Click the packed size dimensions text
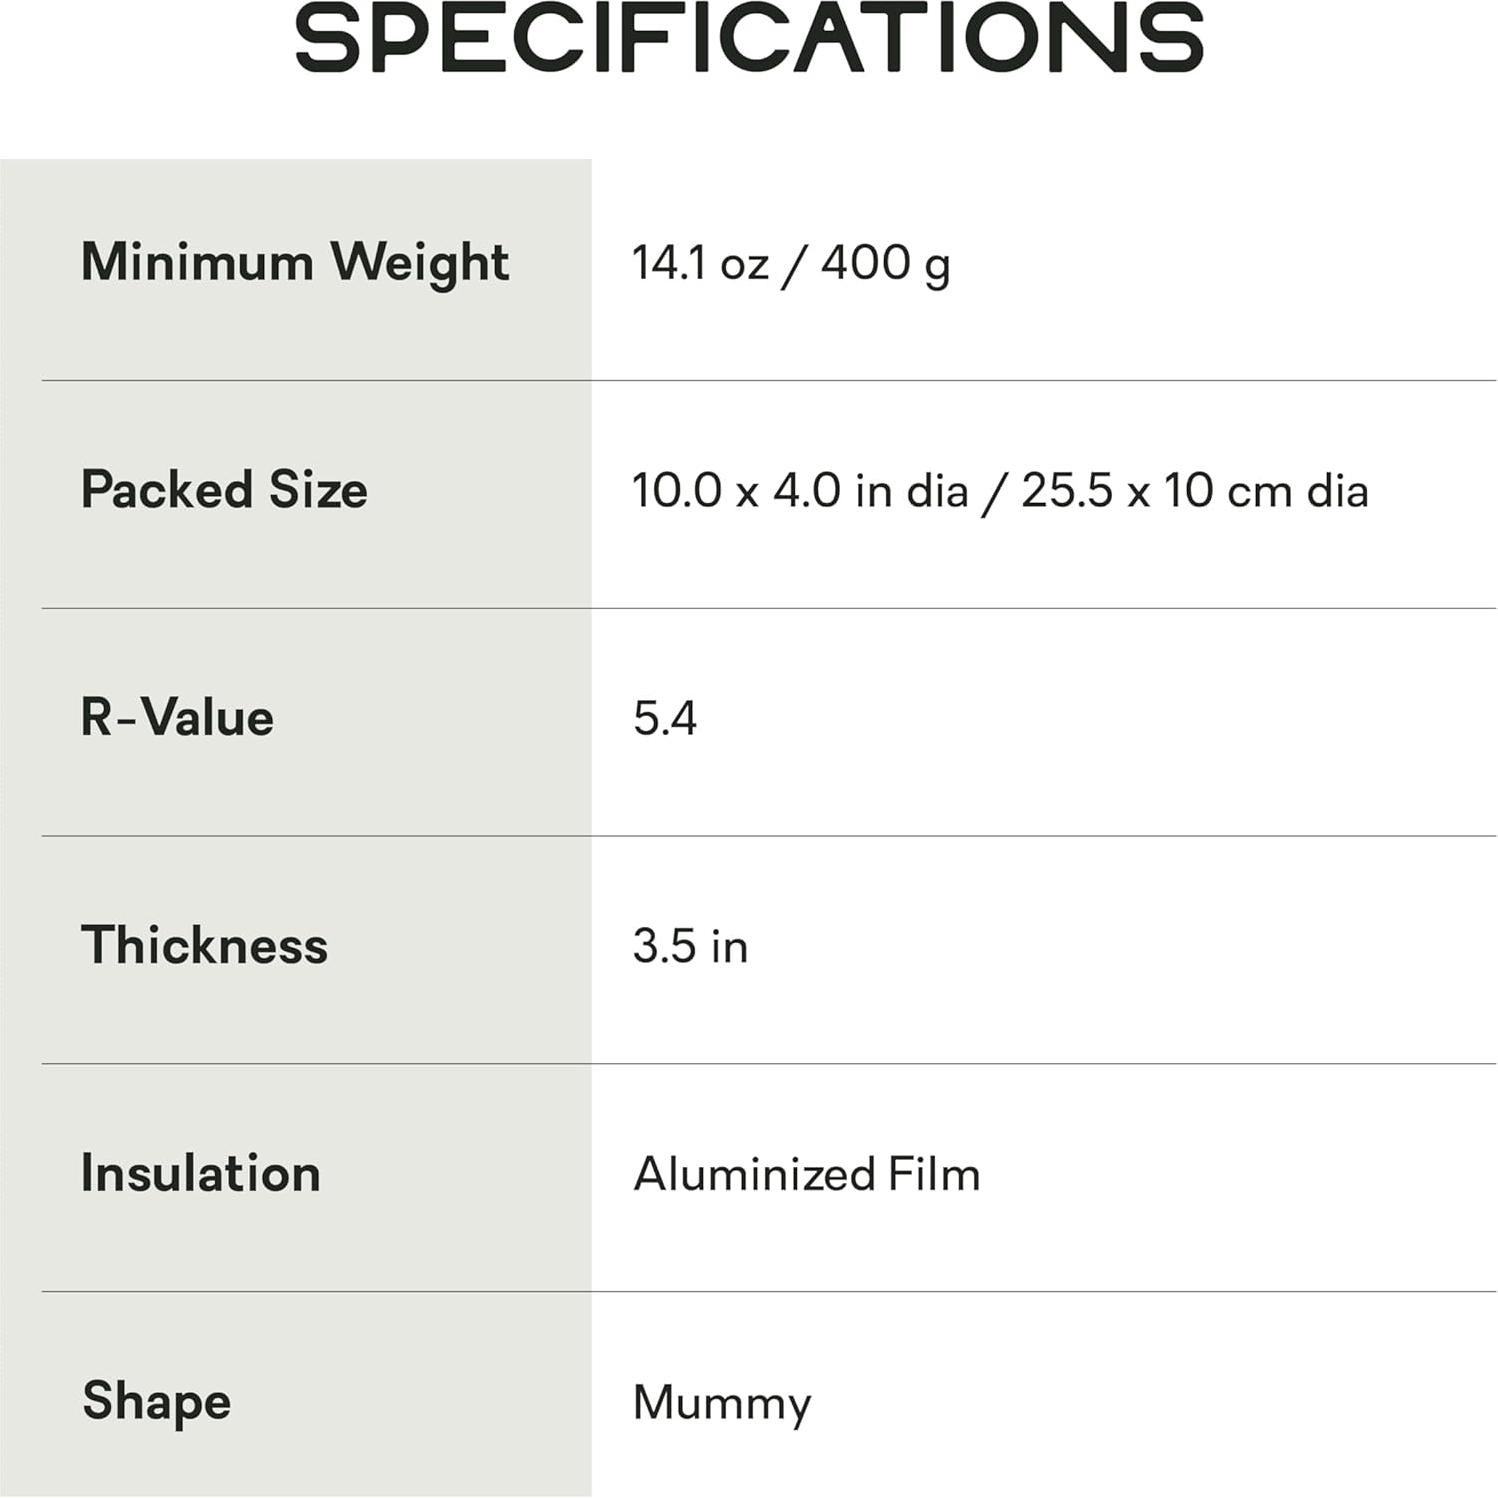This screenshot has width=1498, height=1498. 1000,491
